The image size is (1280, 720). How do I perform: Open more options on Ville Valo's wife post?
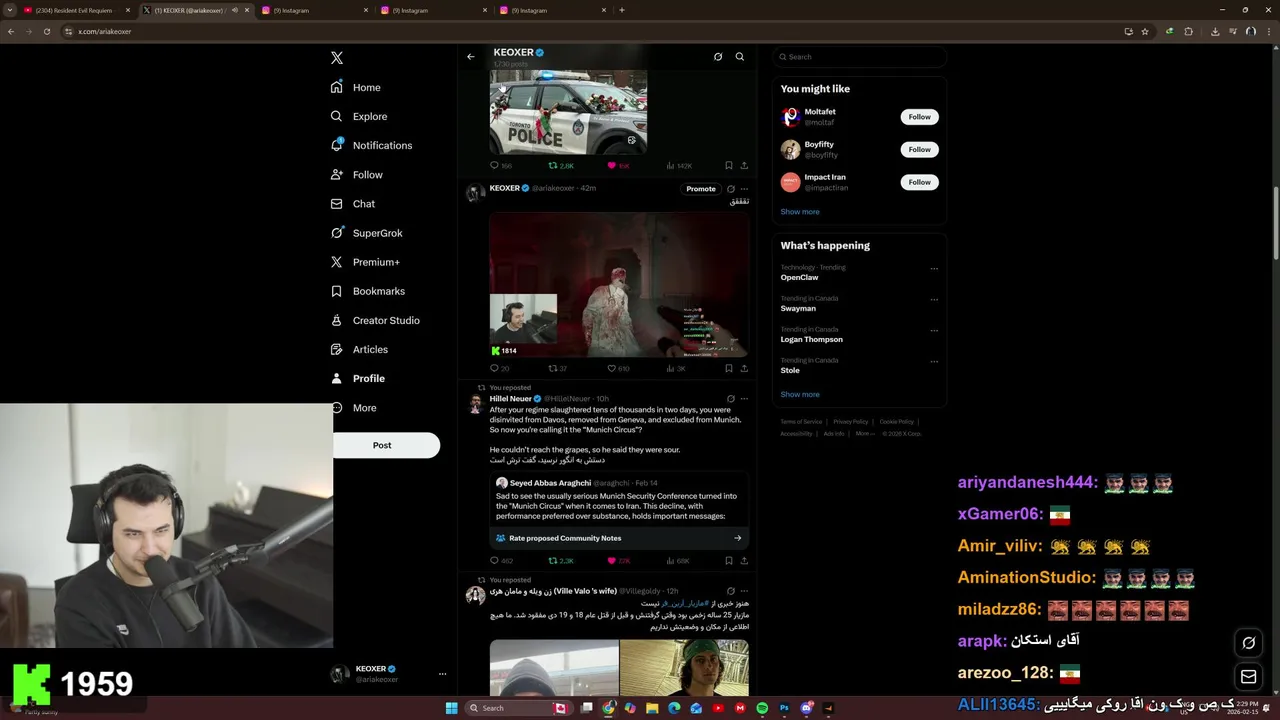point(744,591)
